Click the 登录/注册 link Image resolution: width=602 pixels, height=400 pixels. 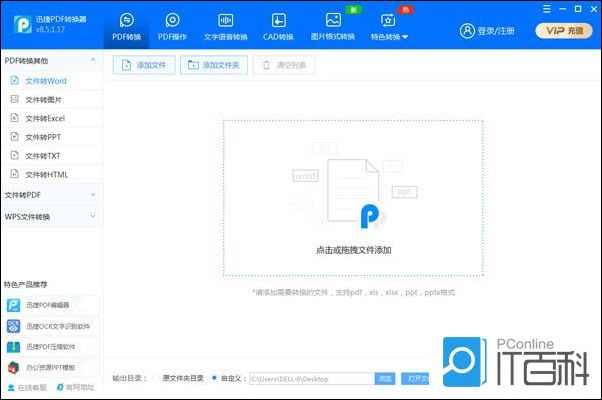pyautogui.click(x=496, y=31)
